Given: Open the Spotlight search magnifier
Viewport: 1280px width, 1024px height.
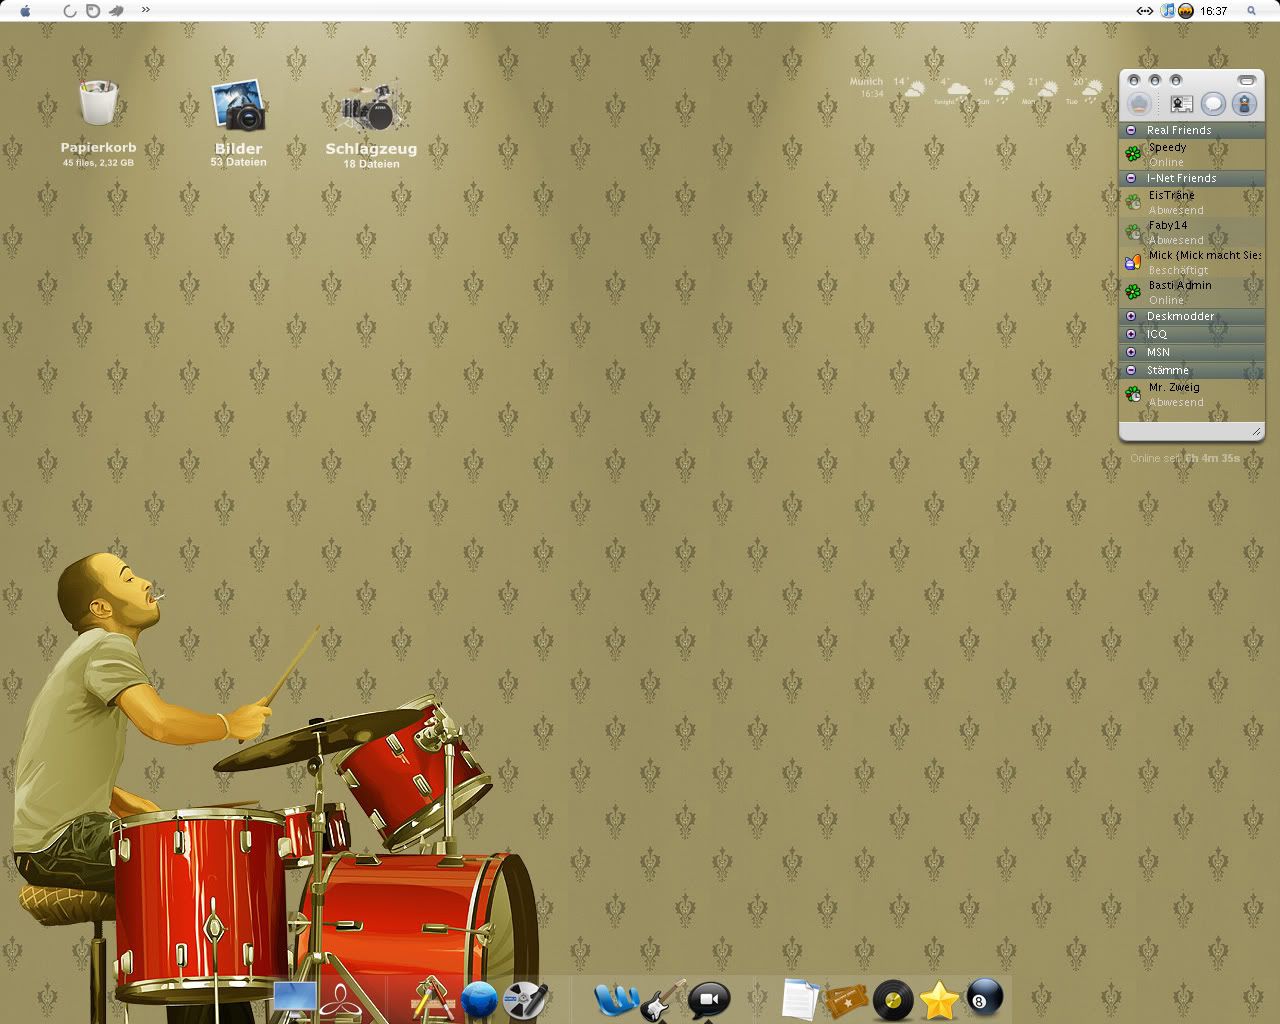Looking at the screenshot, I should coord(1251,11).
